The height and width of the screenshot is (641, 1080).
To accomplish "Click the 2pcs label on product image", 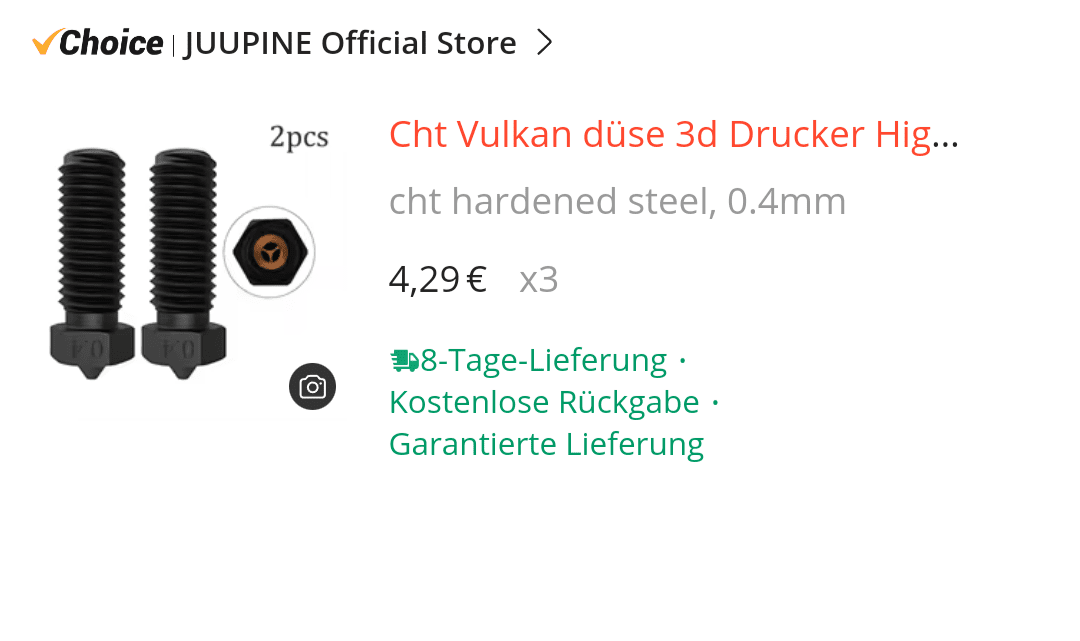I will point(299,137).
